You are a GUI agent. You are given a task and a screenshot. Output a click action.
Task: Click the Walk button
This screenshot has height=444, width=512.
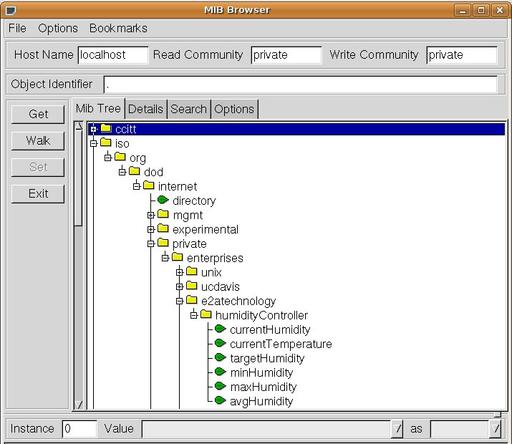click(38, 141)
